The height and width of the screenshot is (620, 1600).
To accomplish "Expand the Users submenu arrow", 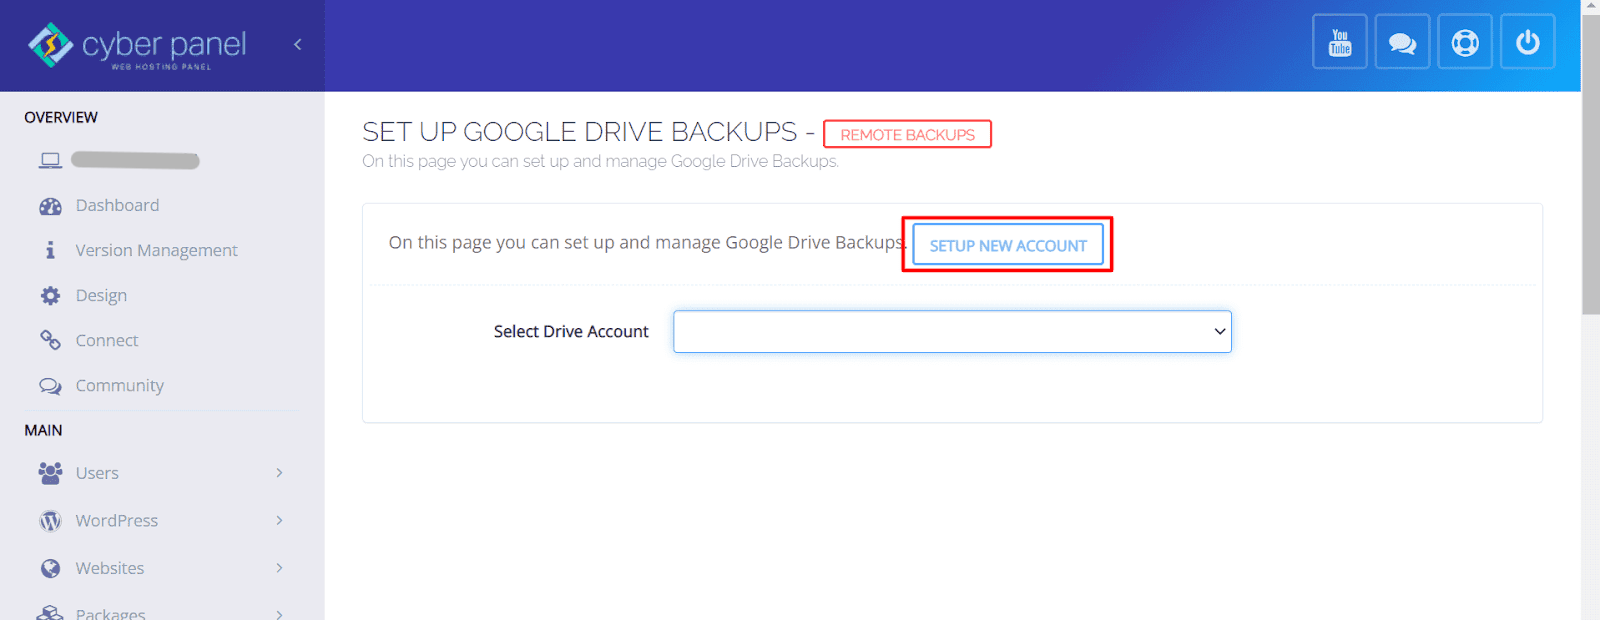I will pos(279,473).
